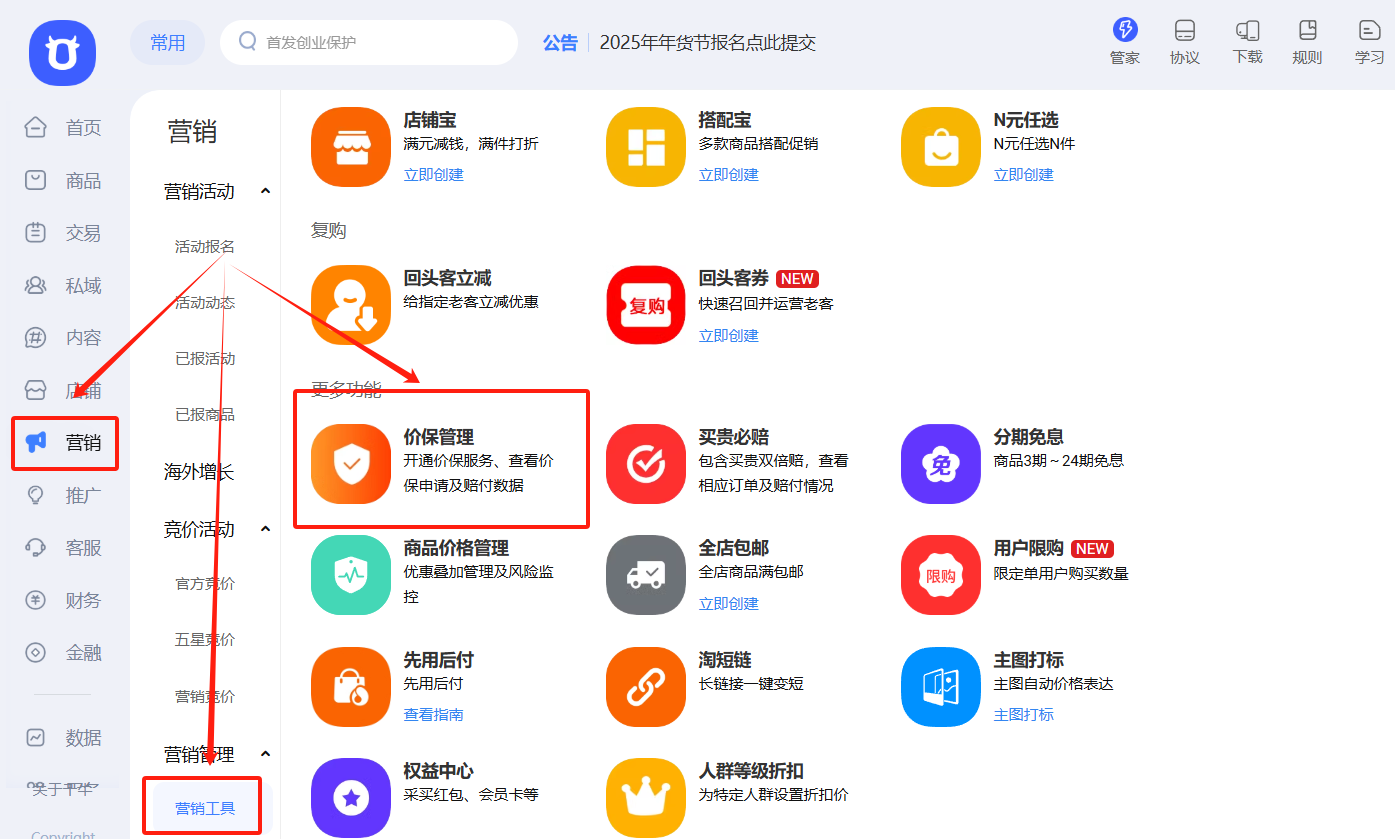Open 金融 in left sidebar

(x=63, y=653)
